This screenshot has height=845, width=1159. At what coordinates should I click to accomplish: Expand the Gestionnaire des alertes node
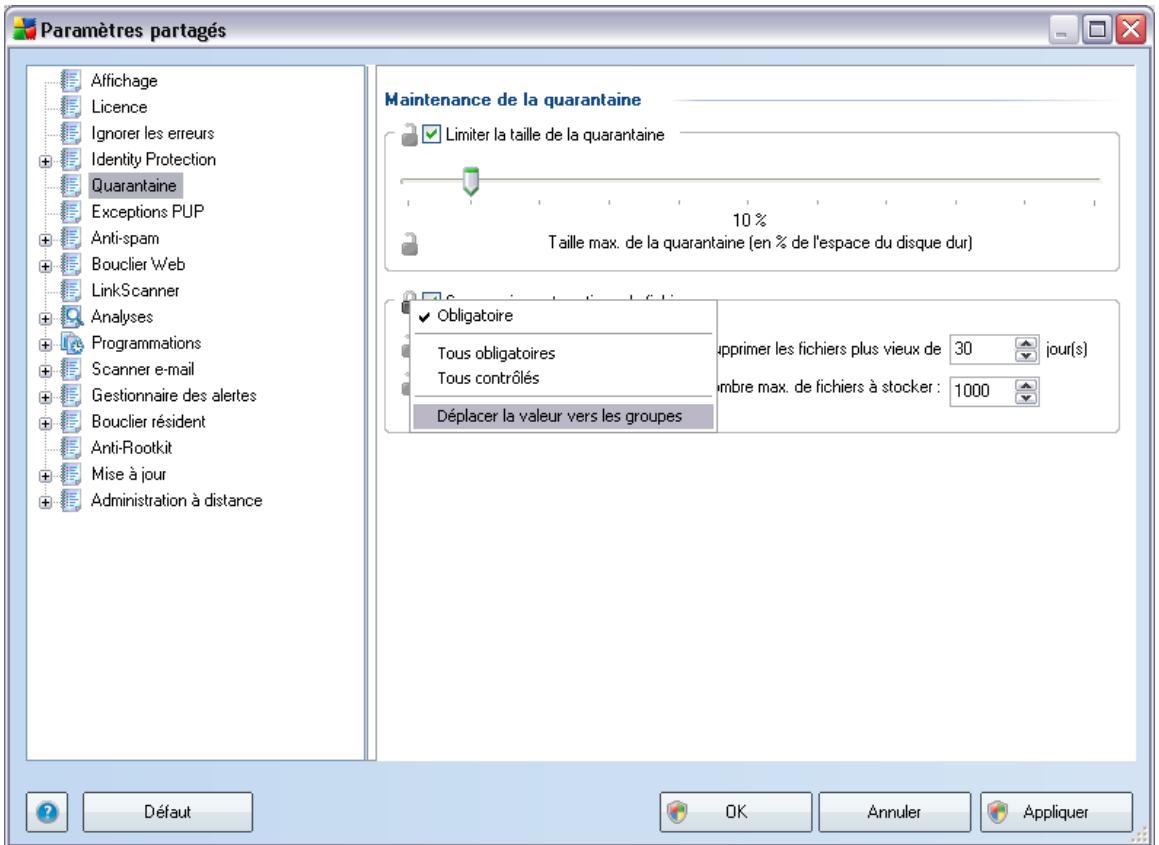click(46, 398)
